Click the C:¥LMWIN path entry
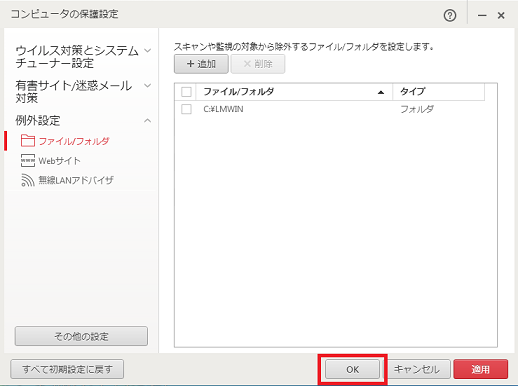 (223, 109)
